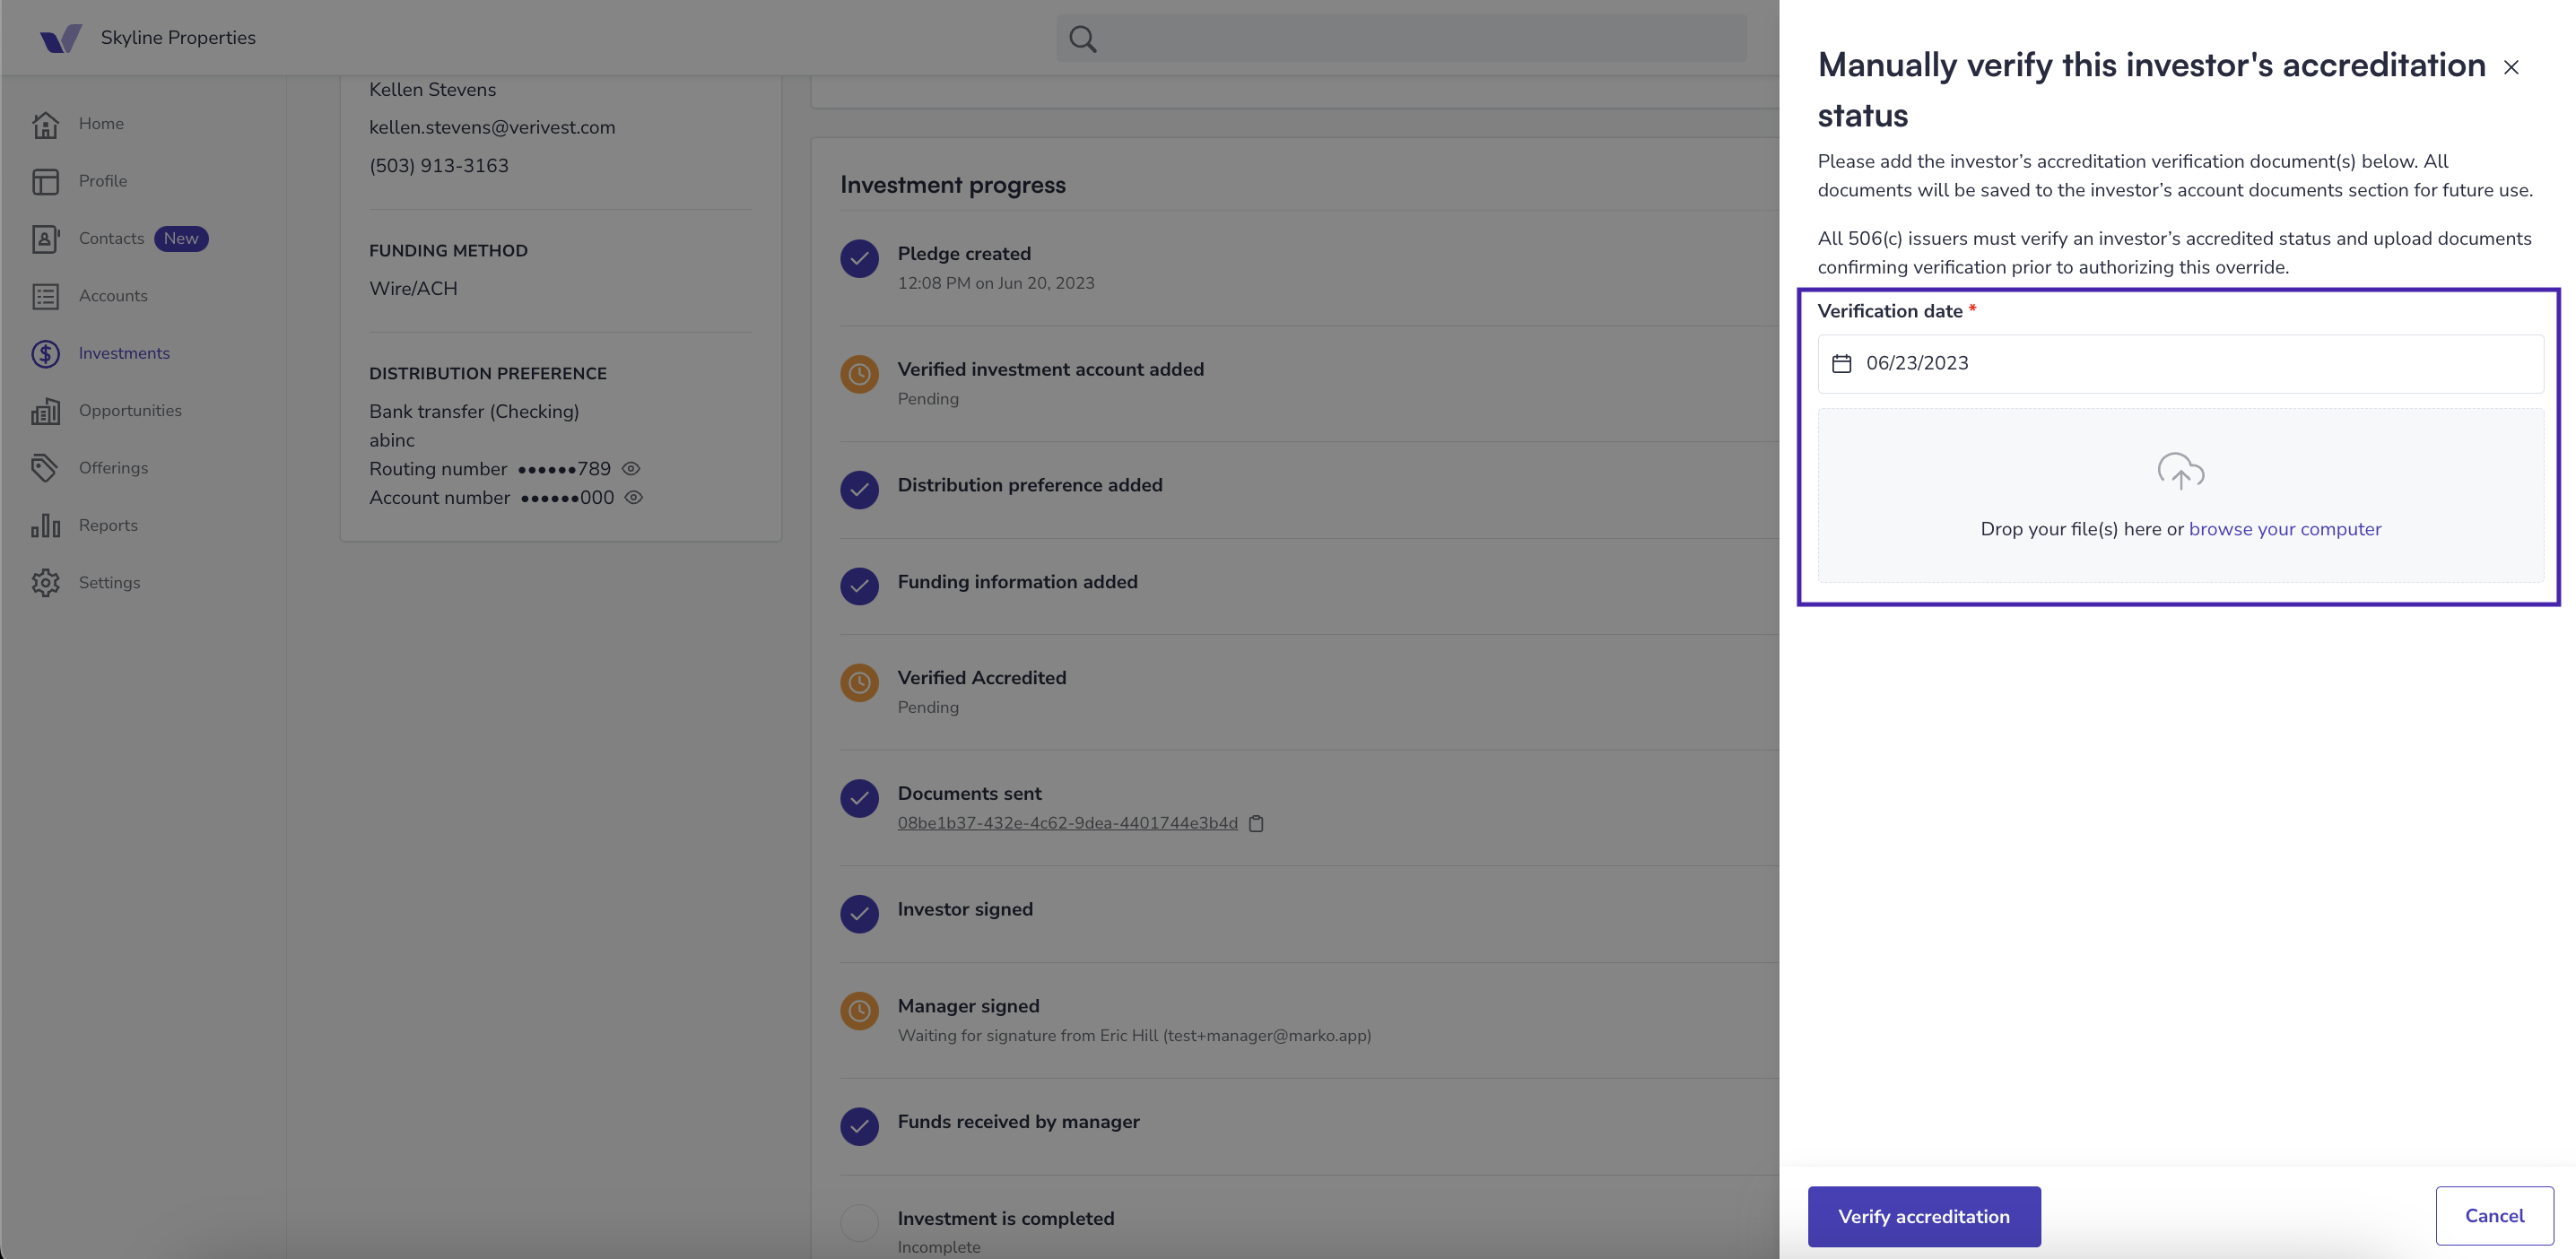The image size is (2576, 1259).
Task: Click the Pledge created checkmark icon
Action: 859,259
